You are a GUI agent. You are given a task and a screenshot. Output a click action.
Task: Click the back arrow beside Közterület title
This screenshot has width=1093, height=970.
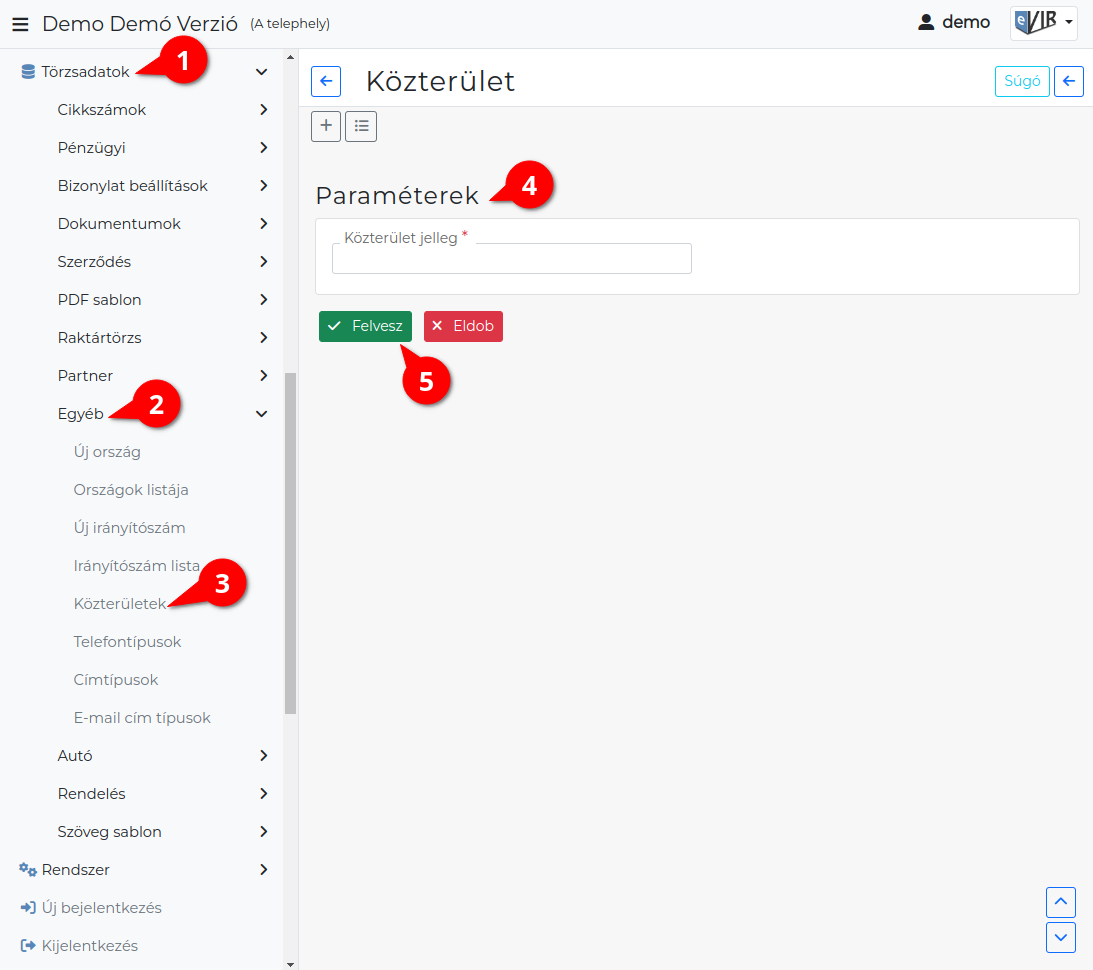pyautogui.click(x=326, y=82)
